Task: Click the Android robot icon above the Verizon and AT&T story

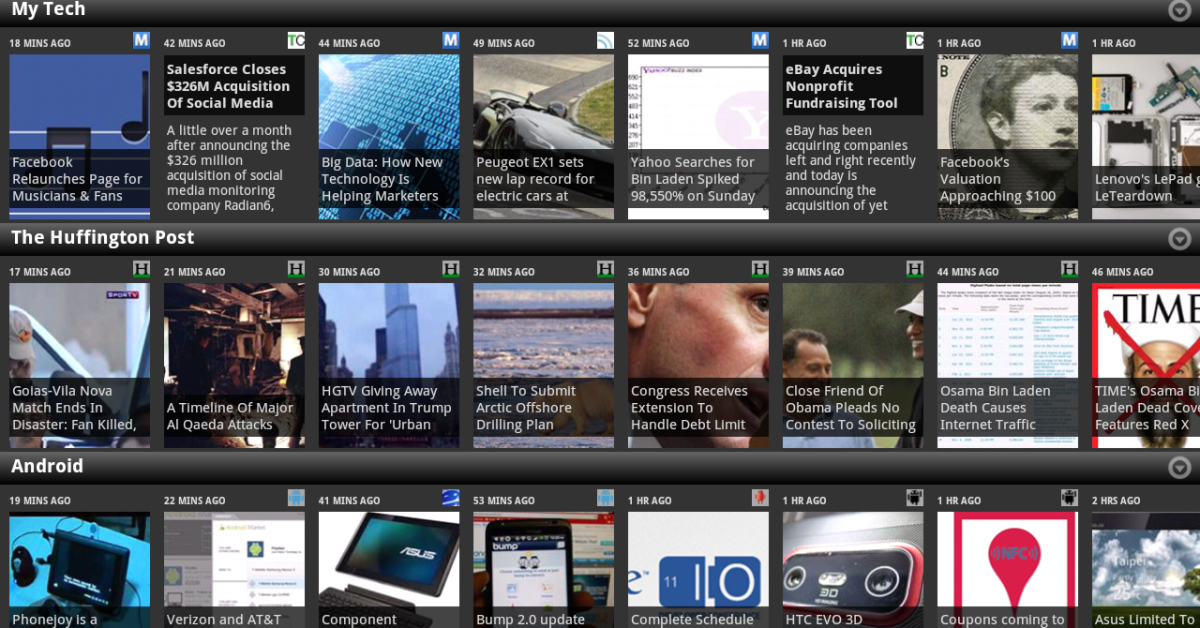Action: pyautogui.click(x=296, y=498)
